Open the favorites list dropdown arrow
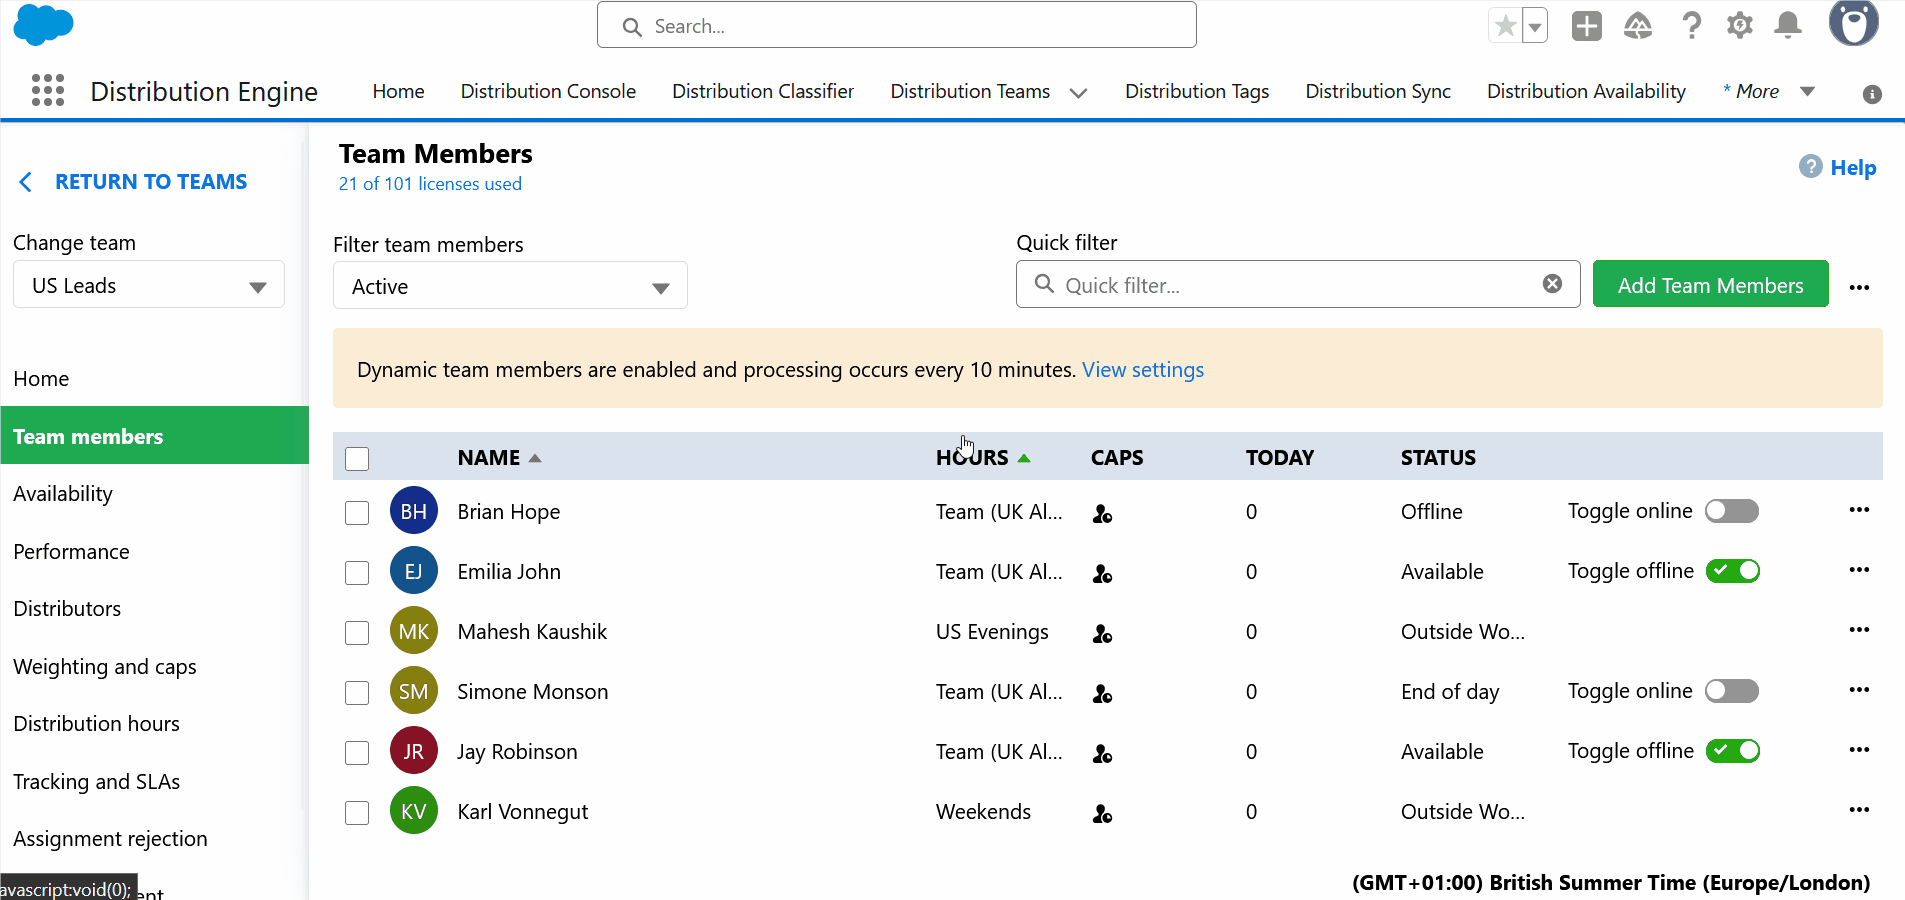The width and height of the screenshot is (1905, 900). click(x=1535, y=26)
